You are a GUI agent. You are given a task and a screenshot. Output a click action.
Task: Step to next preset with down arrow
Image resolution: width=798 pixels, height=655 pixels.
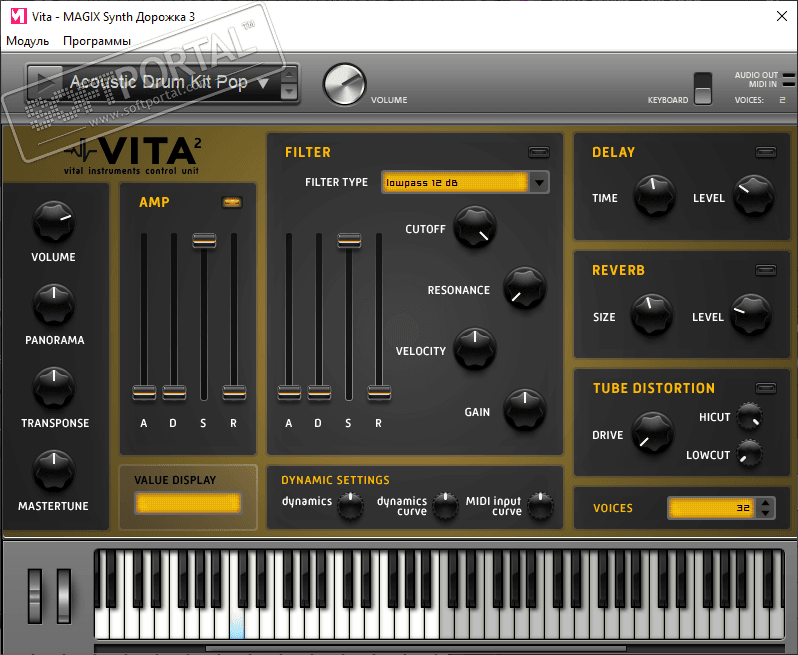pyautogui.click(x=289, y=92)
